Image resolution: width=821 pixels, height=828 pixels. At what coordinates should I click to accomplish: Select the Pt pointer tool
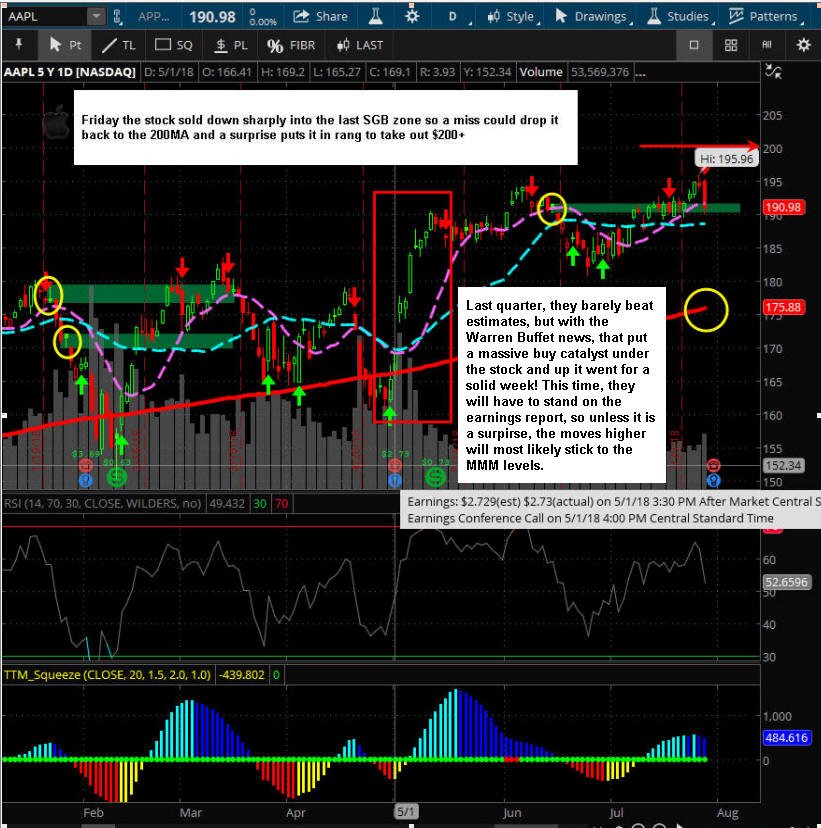click(64, 45)
